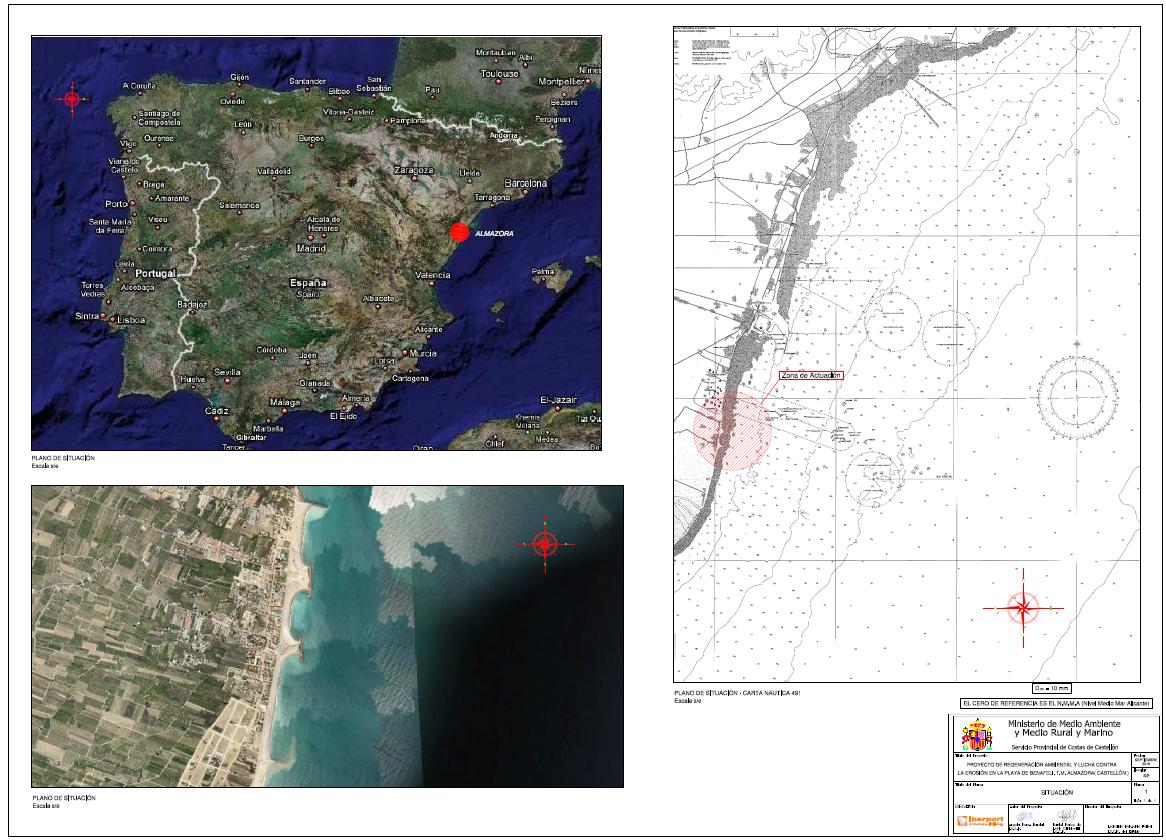Select the SITUACIÓN plan title field

[x=1056, y=792]
